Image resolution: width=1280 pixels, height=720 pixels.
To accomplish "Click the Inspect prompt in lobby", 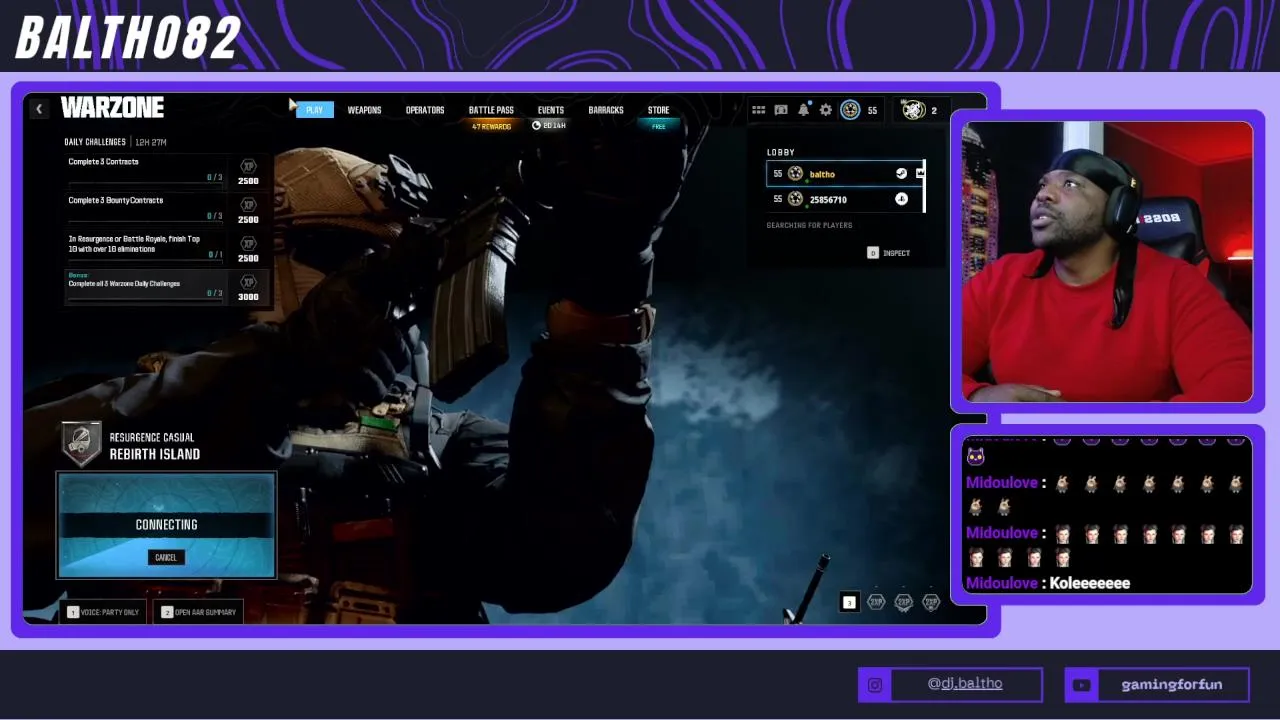I will [x=889, y=253].
